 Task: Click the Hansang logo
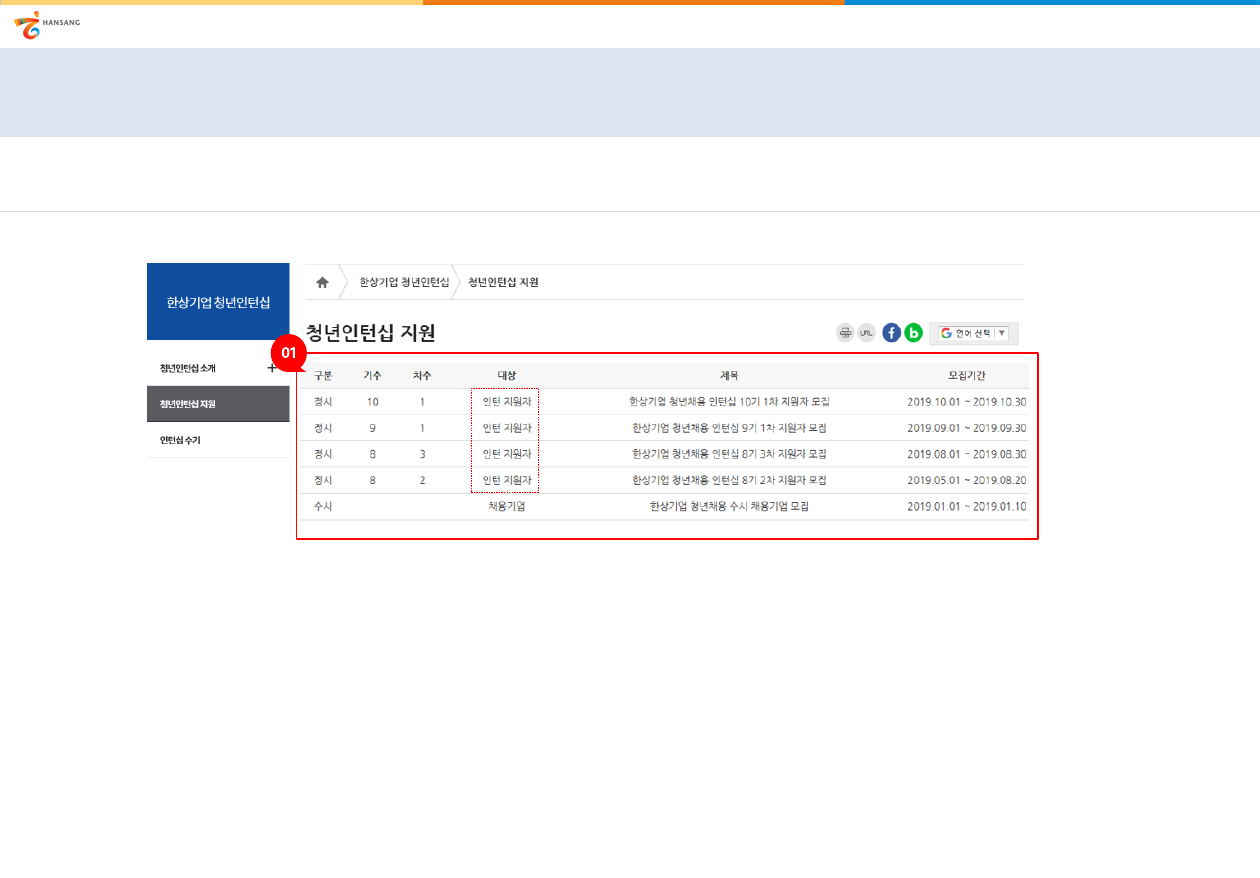coord(47,25)
